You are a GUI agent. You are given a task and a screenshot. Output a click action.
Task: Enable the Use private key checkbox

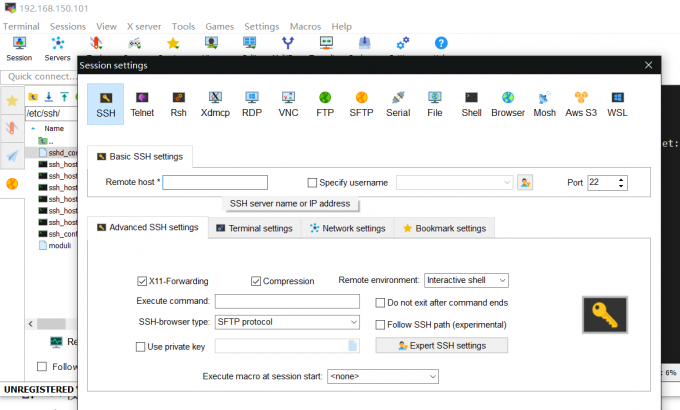click(x=140, y=347)
